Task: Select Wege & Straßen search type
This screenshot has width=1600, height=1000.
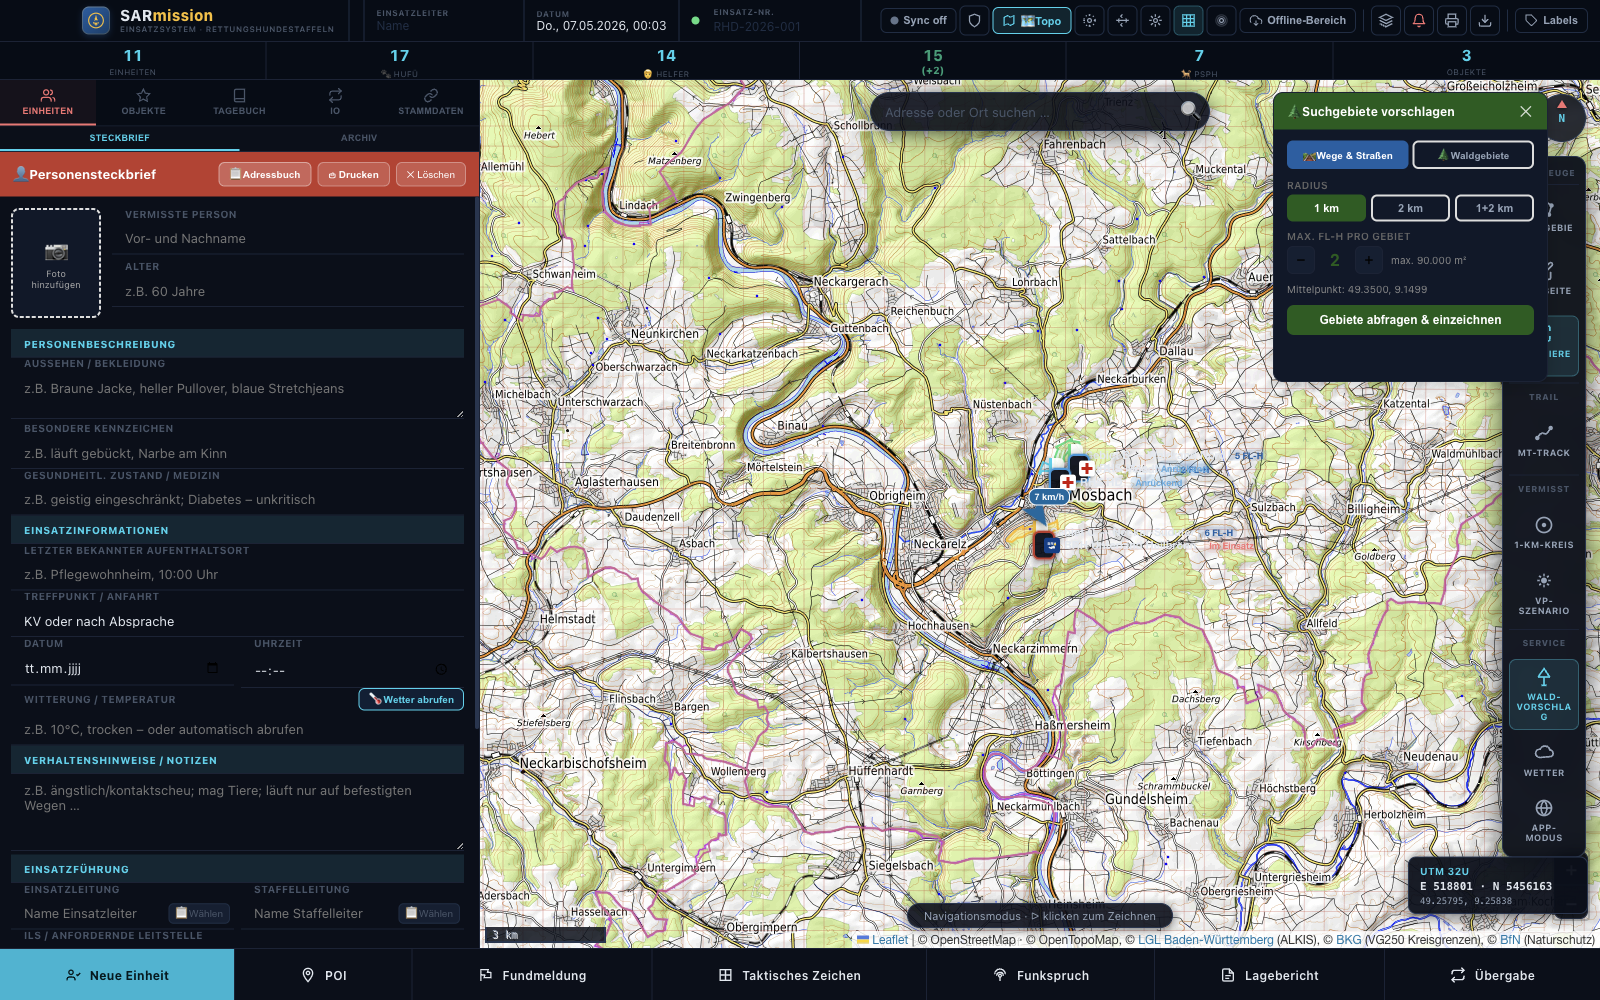Action: 1347,155
